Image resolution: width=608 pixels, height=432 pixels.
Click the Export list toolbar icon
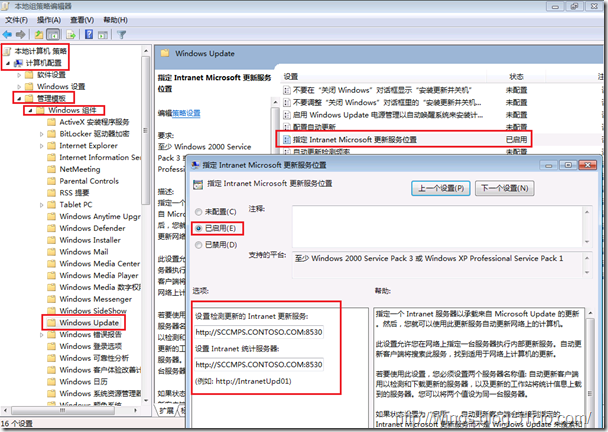point(71,35)
